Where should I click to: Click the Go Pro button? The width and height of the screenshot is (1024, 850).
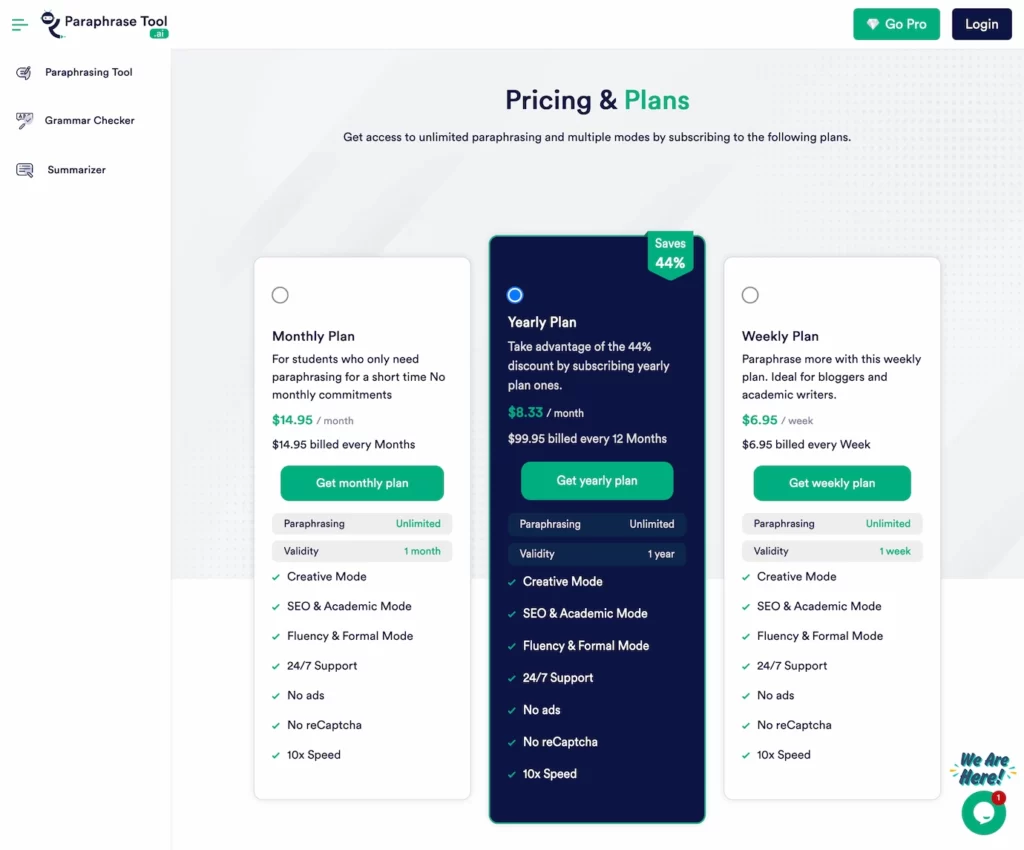[897, 24]
